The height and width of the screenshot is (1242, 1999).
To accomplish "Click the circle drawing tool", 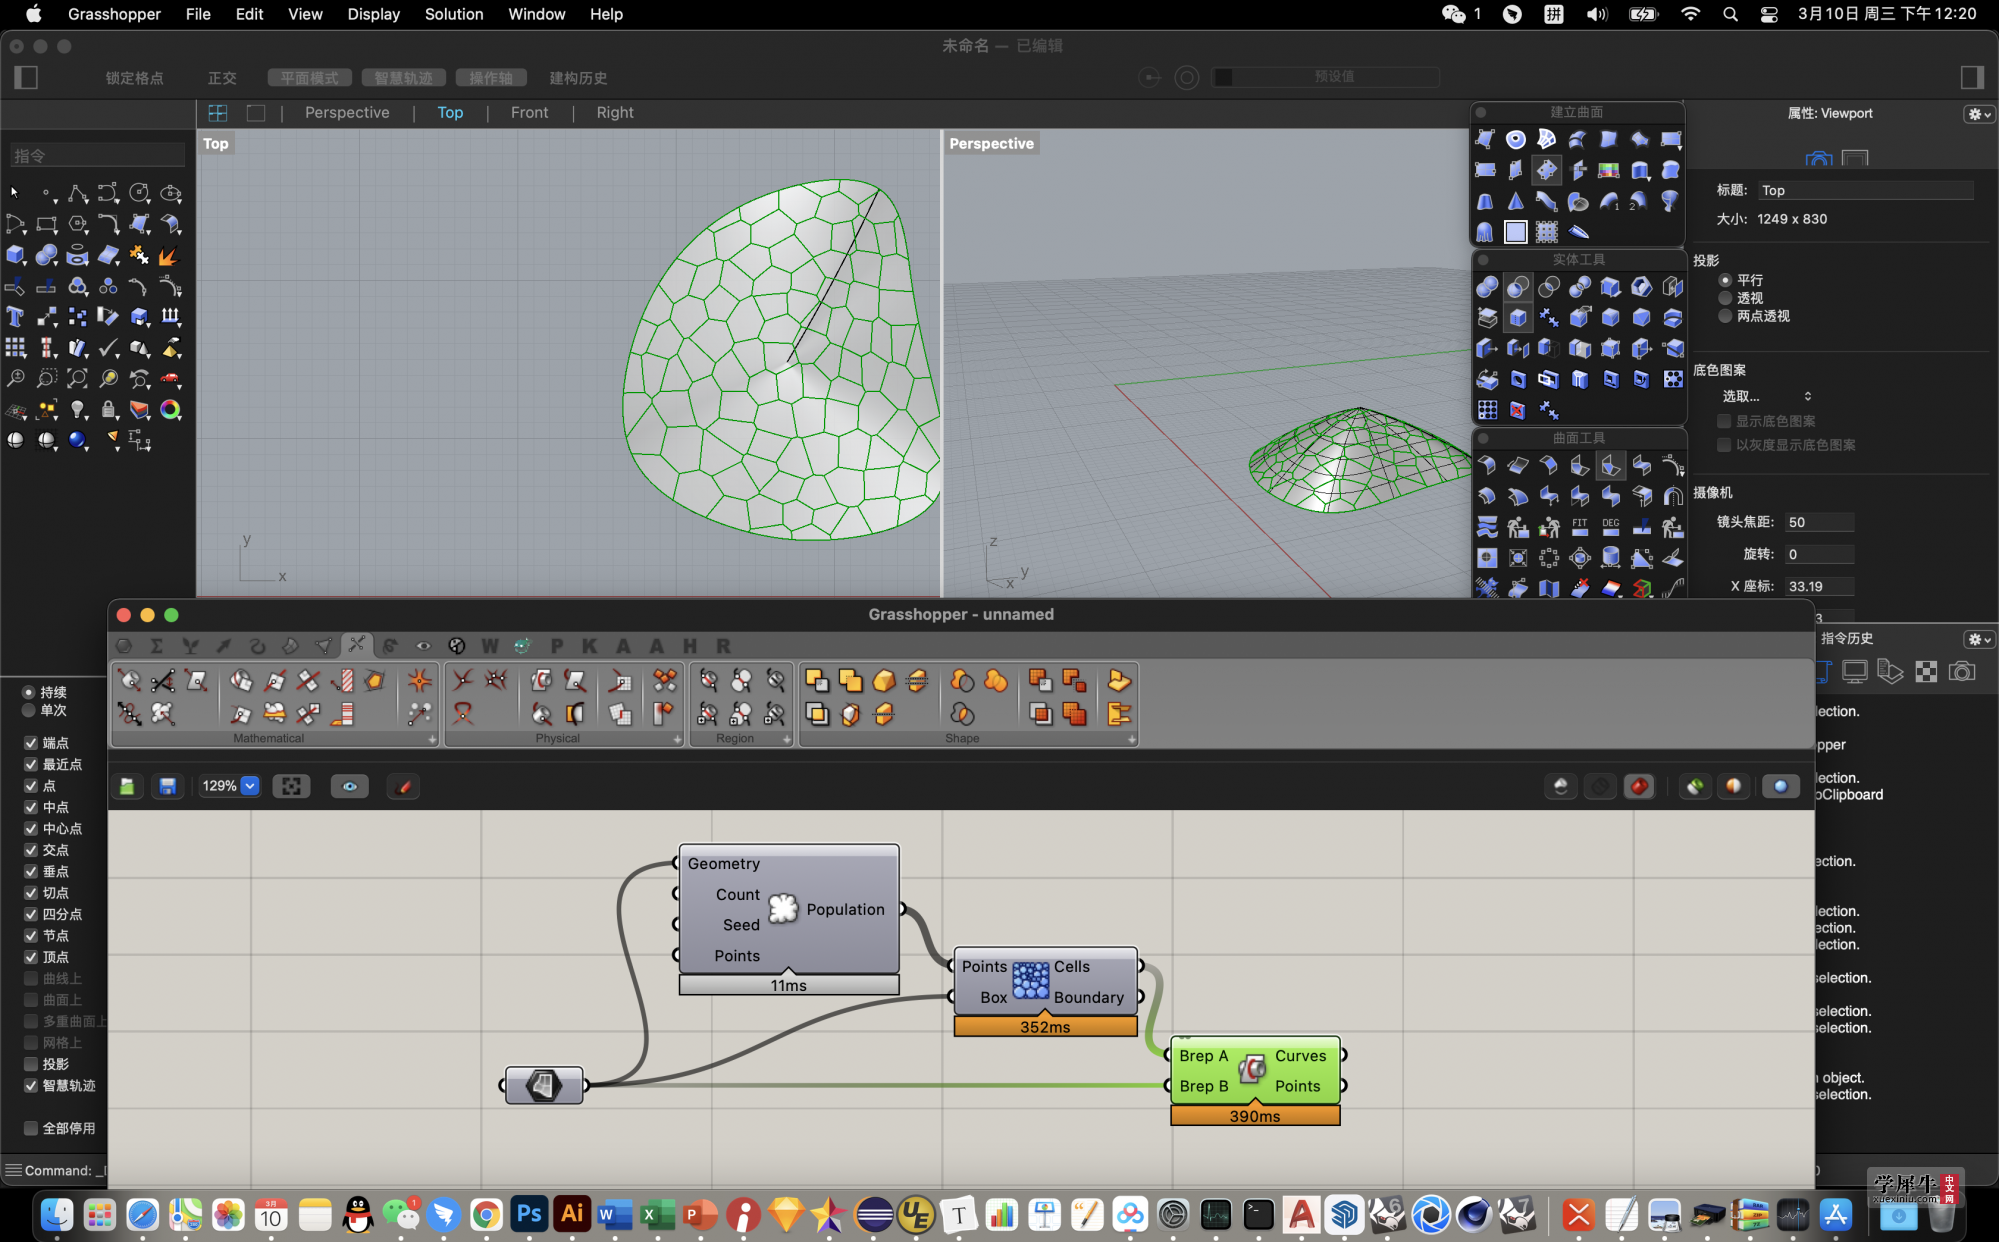I will click(x=139, y=193).
